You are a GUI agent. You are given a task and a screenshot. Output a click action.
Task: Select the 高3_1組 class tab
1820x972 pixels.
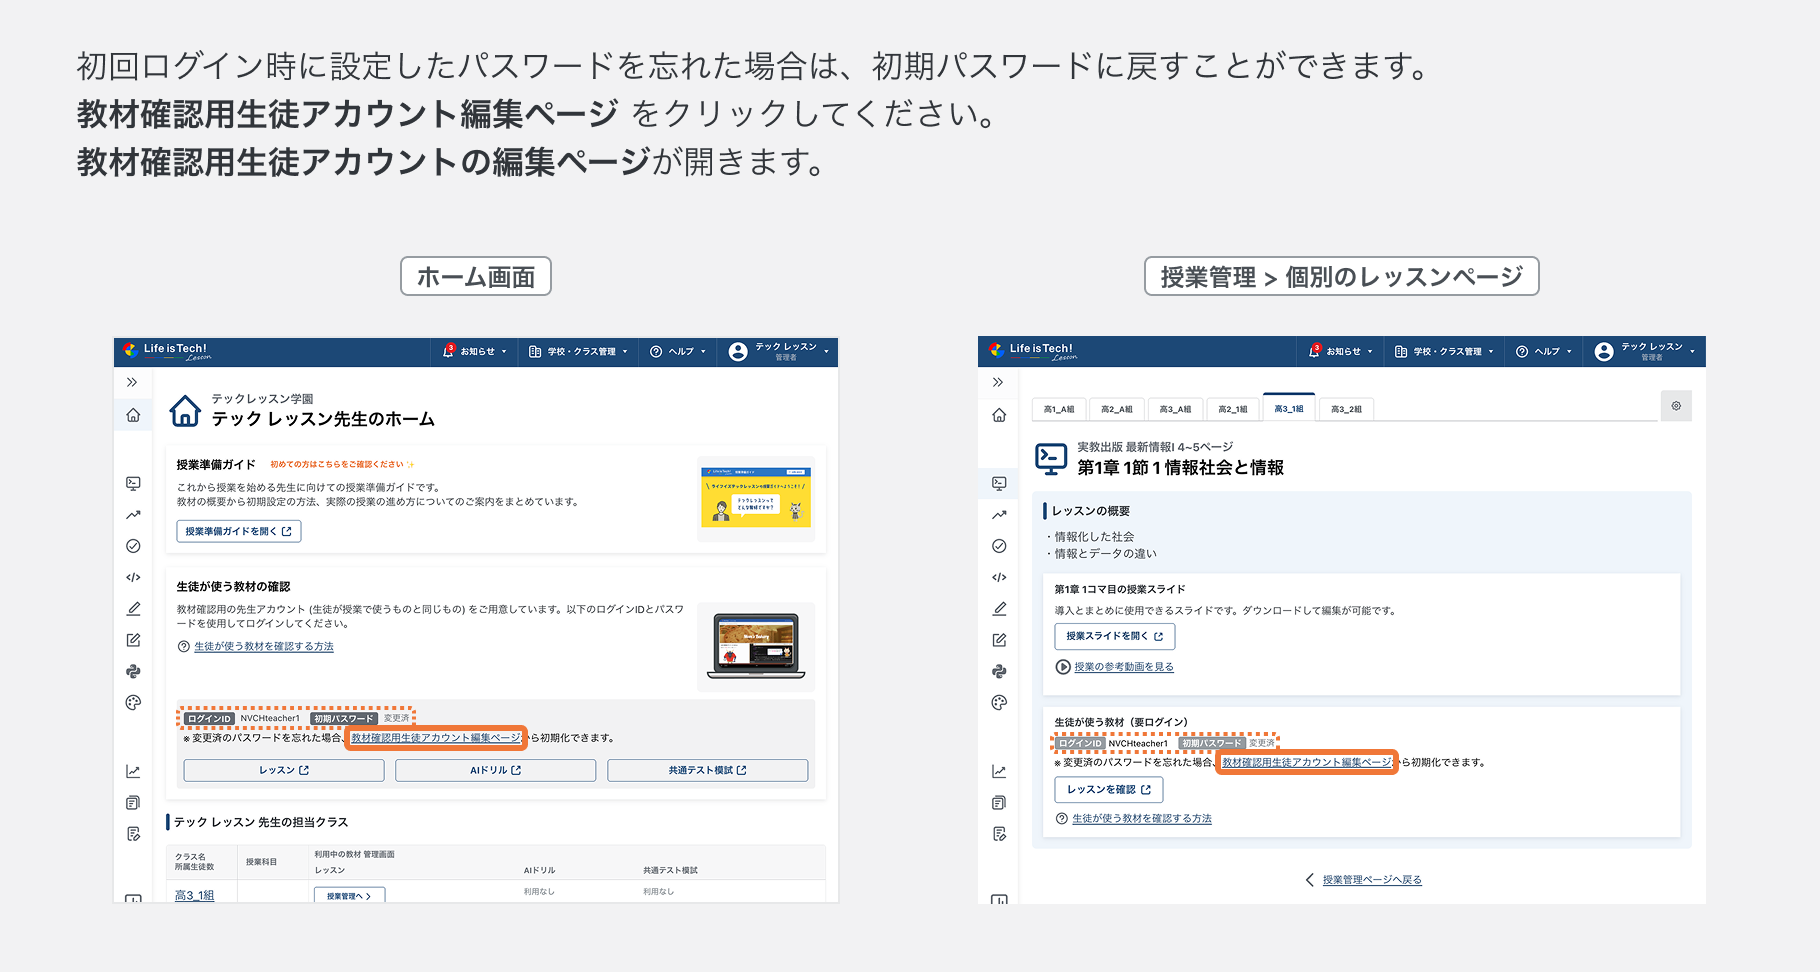[1289, 408]
